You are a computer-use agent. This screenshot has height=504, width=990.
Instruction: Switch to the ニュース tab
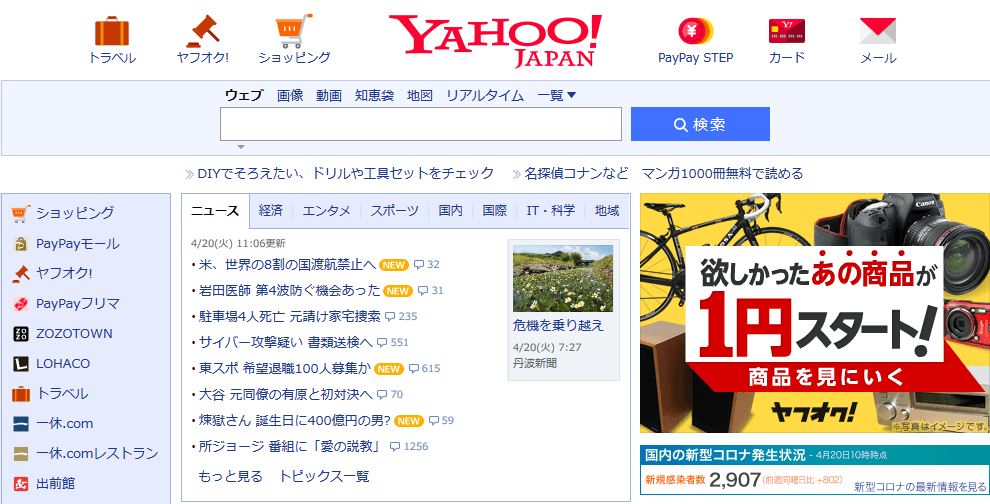[x=215, y=211]
